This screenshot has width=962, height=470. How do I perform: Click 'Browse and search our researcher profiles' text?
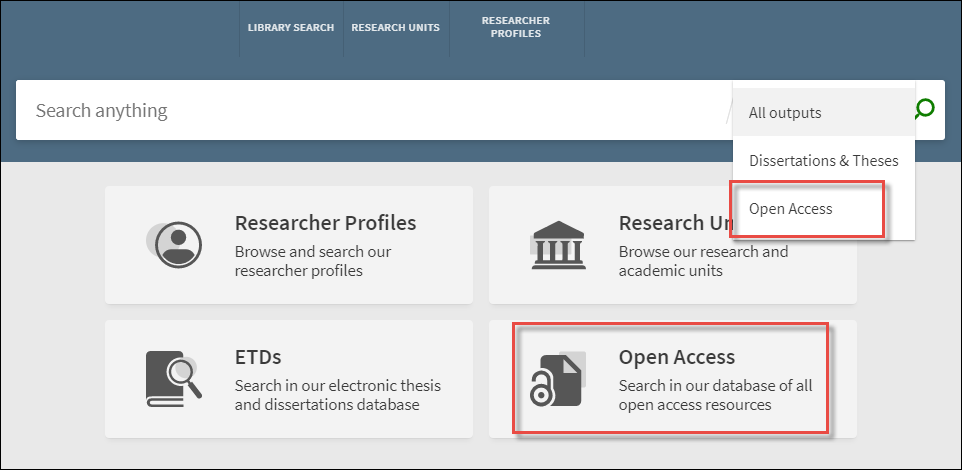(312, 261)
